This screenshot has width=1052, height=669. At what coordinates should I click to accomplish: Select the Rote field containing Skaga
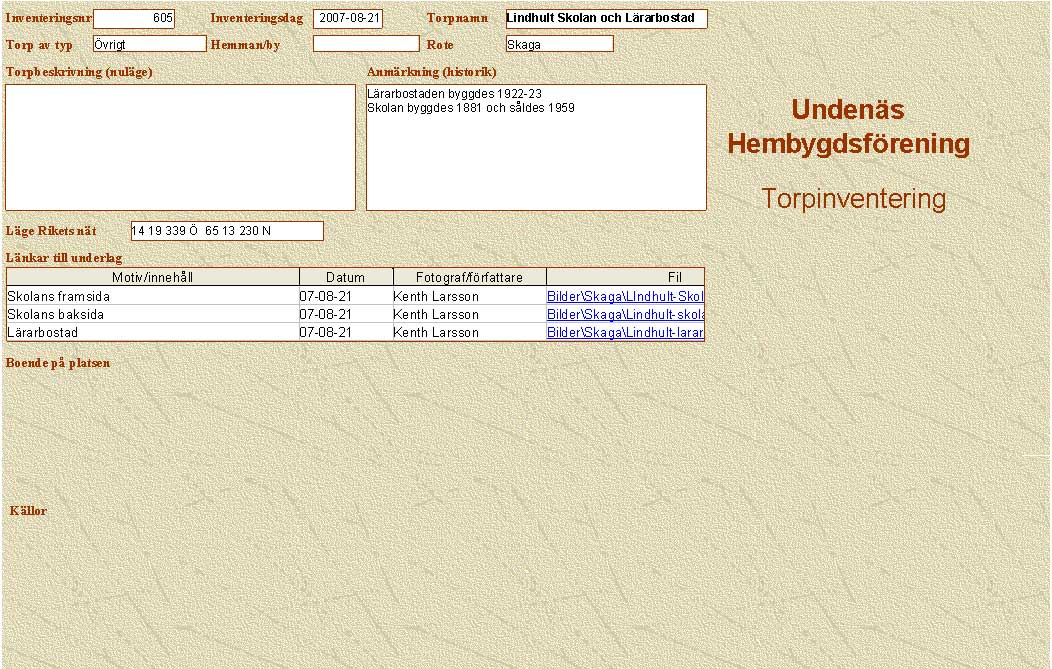(559, 44)
